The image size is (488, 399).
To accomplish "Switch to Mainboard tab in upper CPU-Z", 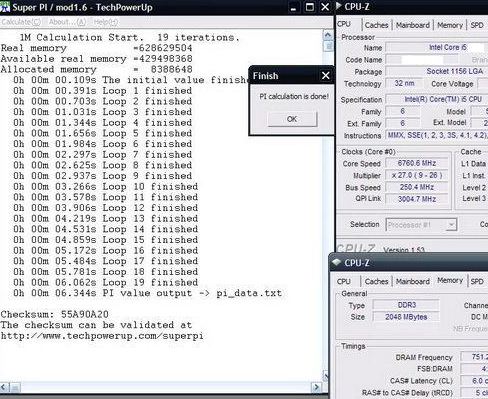I will [413, 25].
